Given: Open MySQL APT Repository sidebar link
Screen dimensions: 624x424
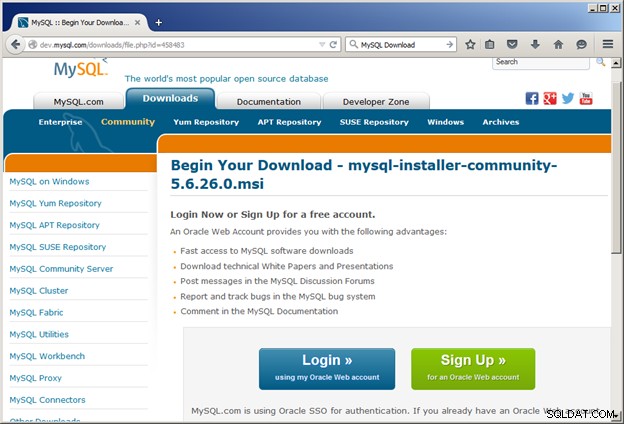Looking at the screenshot, I should click(x=55, y=225).
